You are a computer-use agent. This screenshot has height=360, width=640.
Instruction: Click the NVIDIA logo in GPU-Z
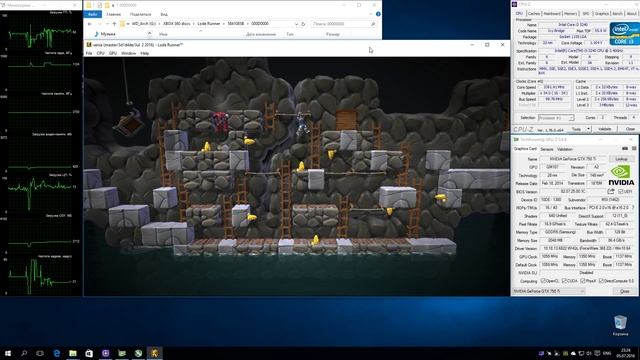tap(621, 176)
